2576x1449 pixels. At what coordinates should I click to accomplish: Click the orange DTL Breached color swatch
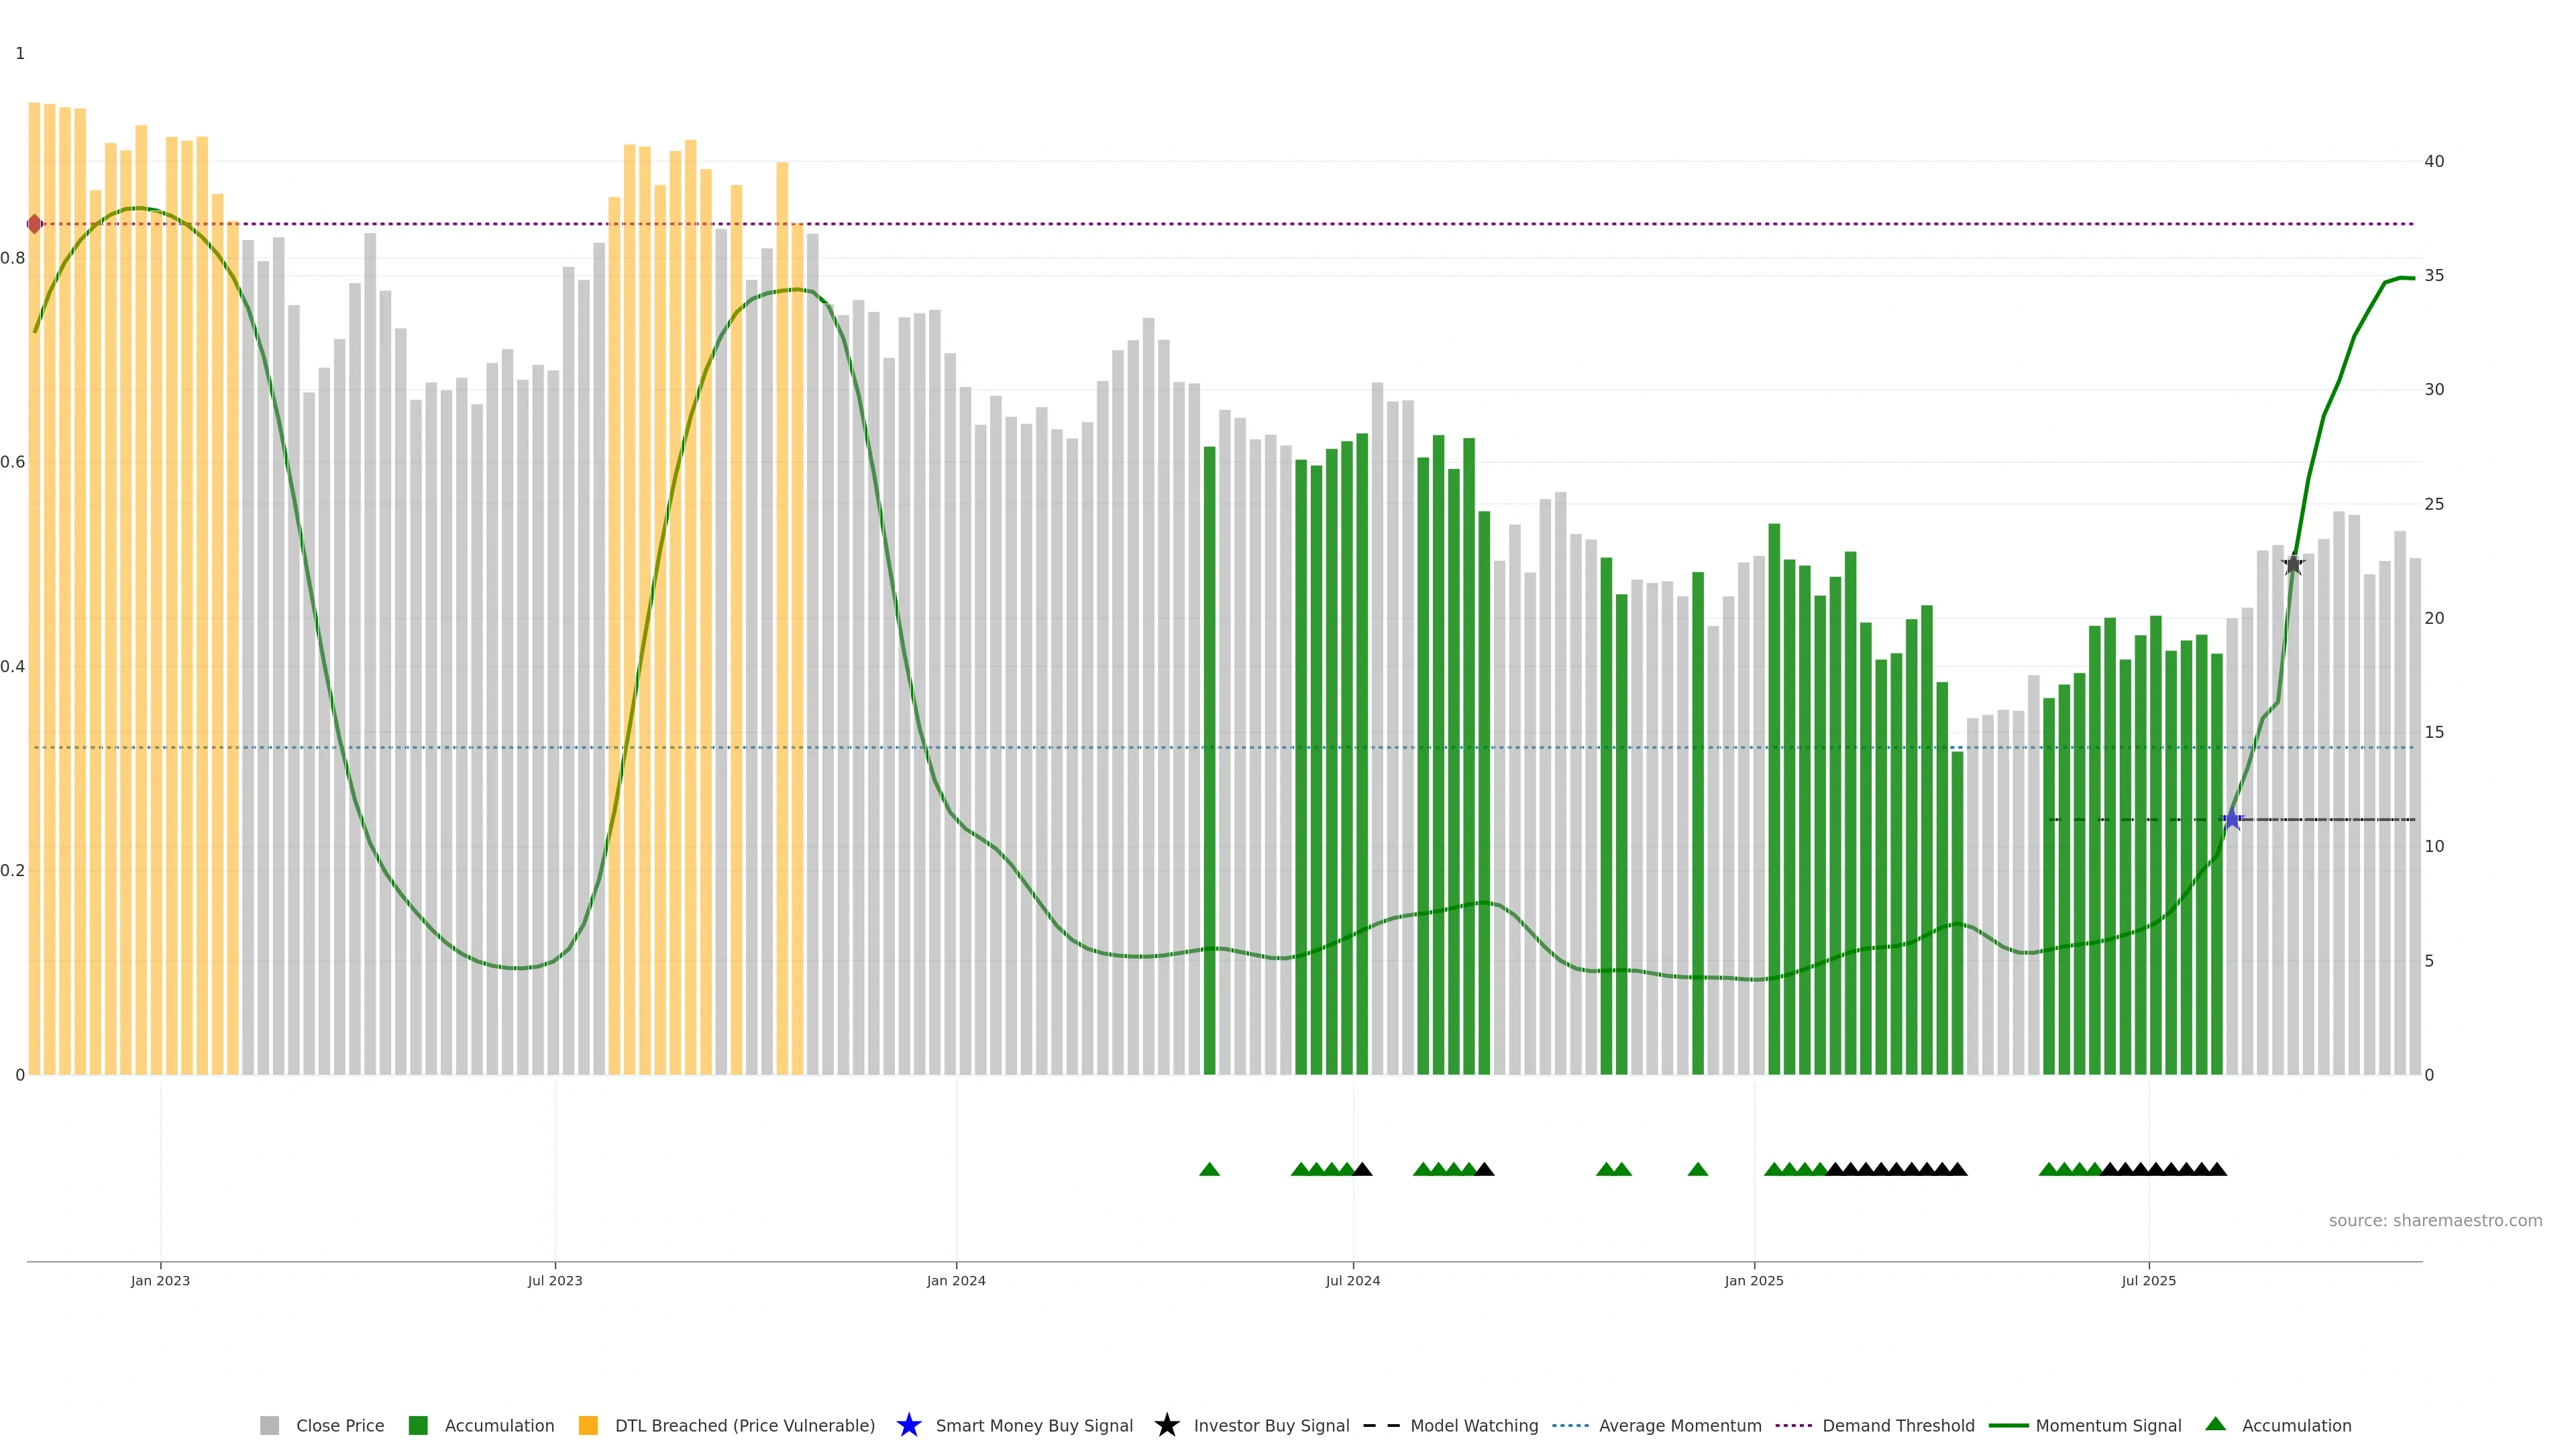coord(588,1426)
